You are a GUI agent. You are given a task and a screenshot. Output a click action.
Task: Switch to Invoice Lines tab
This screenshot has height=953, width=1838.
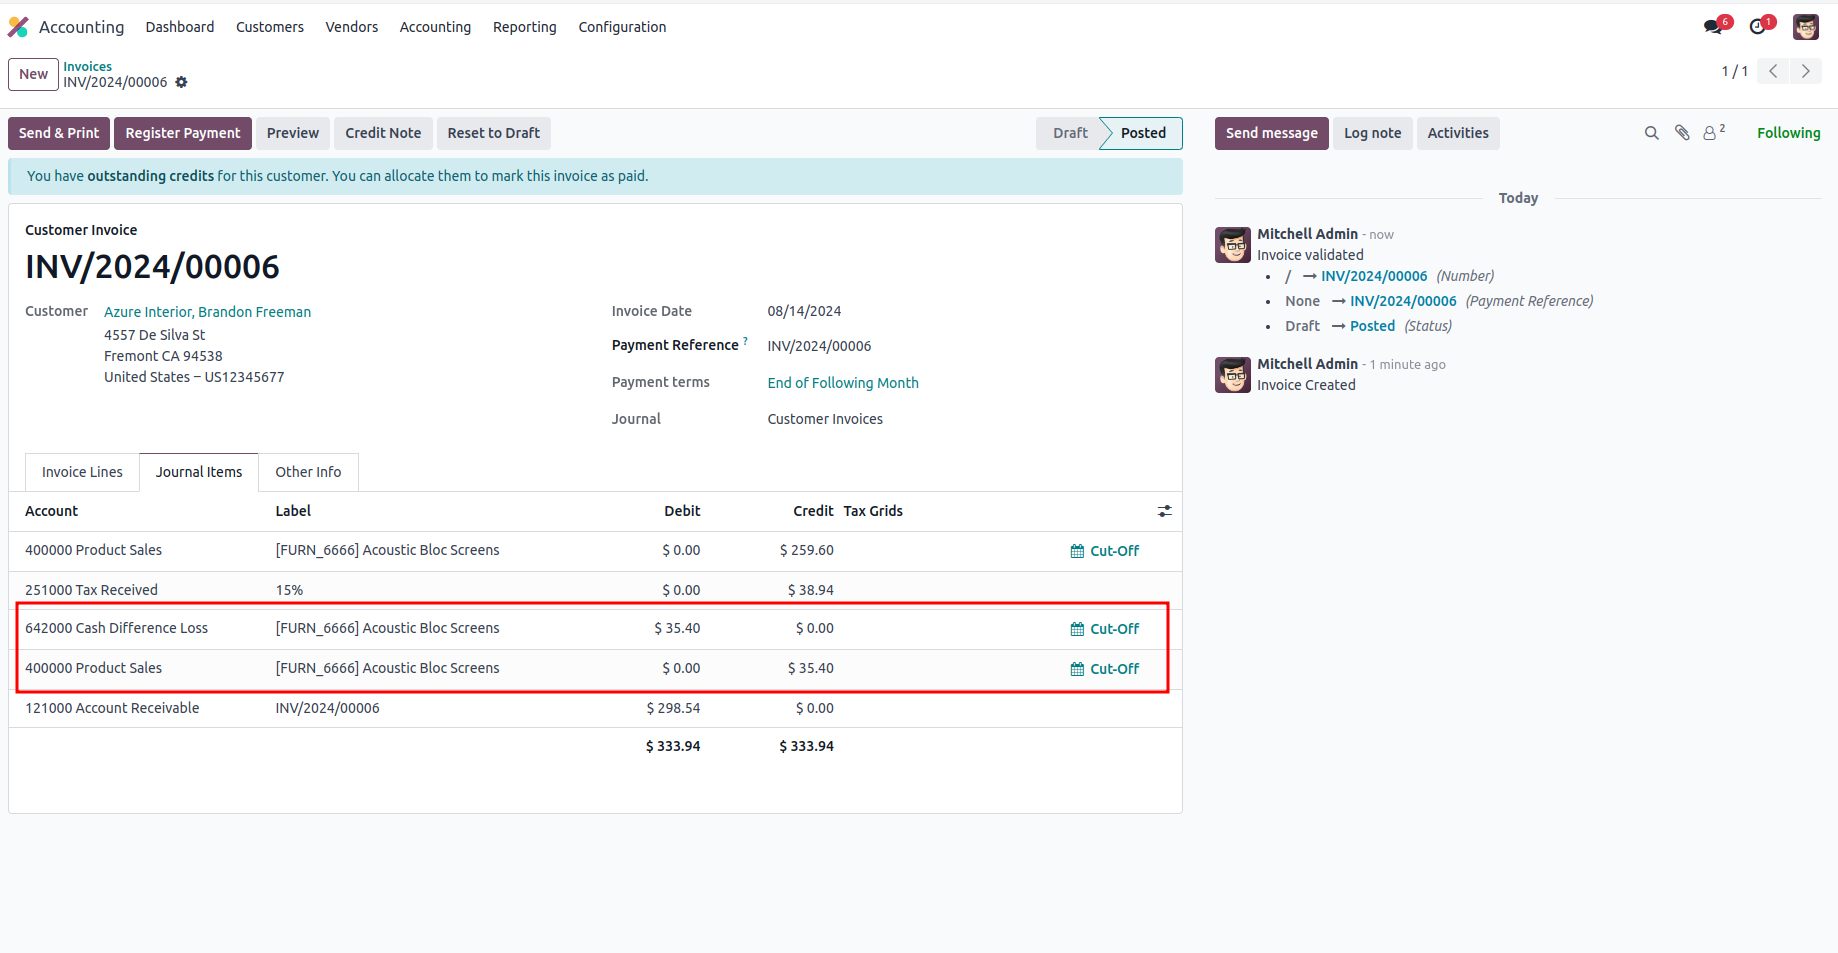[x=82, y=472]
